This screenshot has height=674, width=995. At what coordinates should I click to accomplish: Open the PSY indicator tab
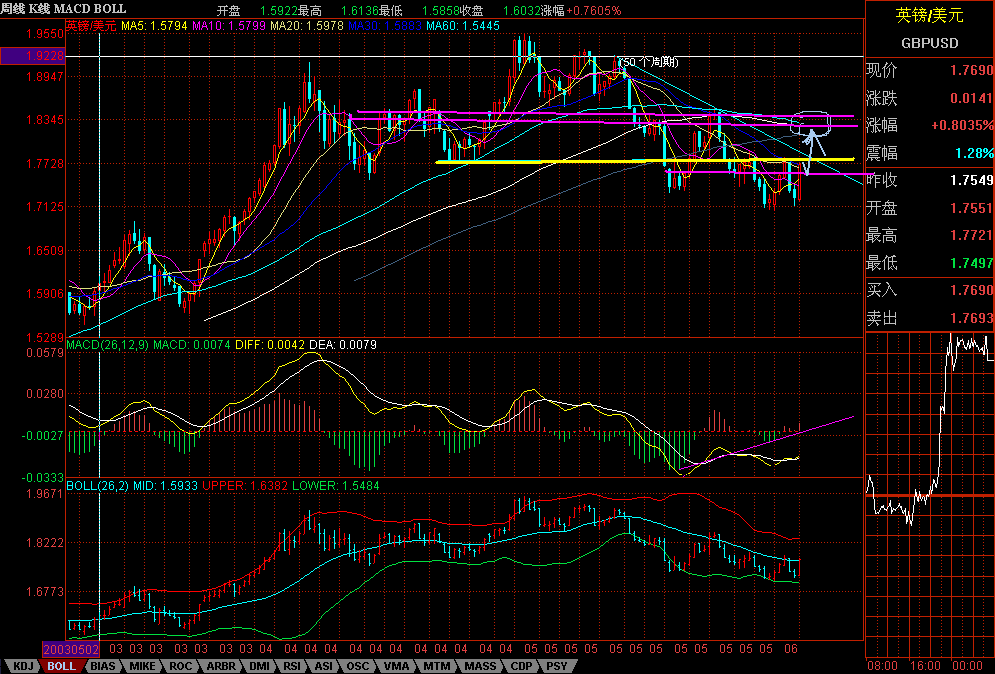[557, 666]
